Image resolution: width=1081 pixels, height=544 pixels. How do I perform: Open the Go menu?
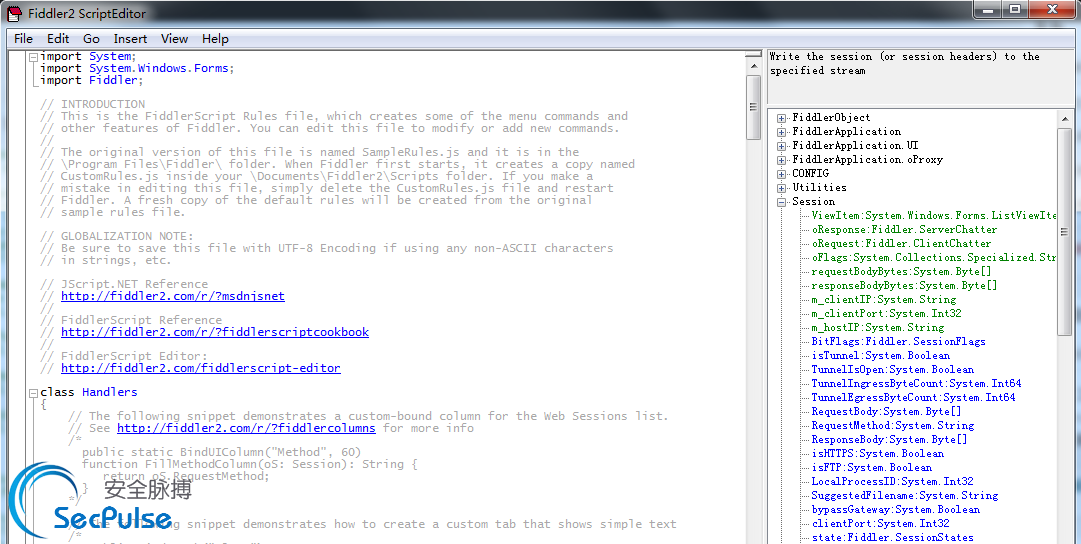(91, 39)
